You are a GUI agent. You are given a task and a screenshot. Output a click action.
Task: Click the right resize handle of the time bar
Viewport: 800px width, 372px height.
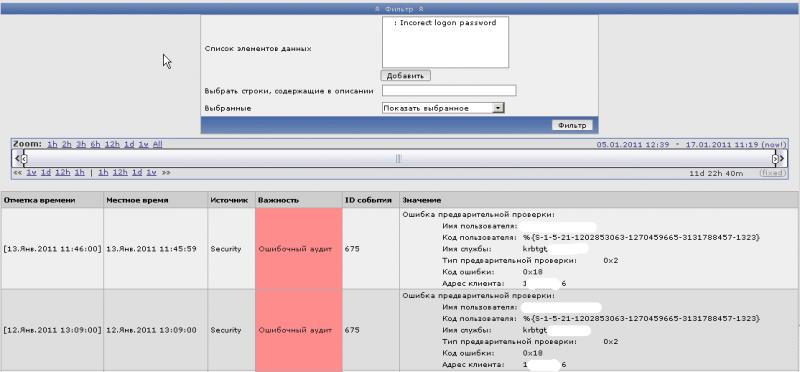775,159
